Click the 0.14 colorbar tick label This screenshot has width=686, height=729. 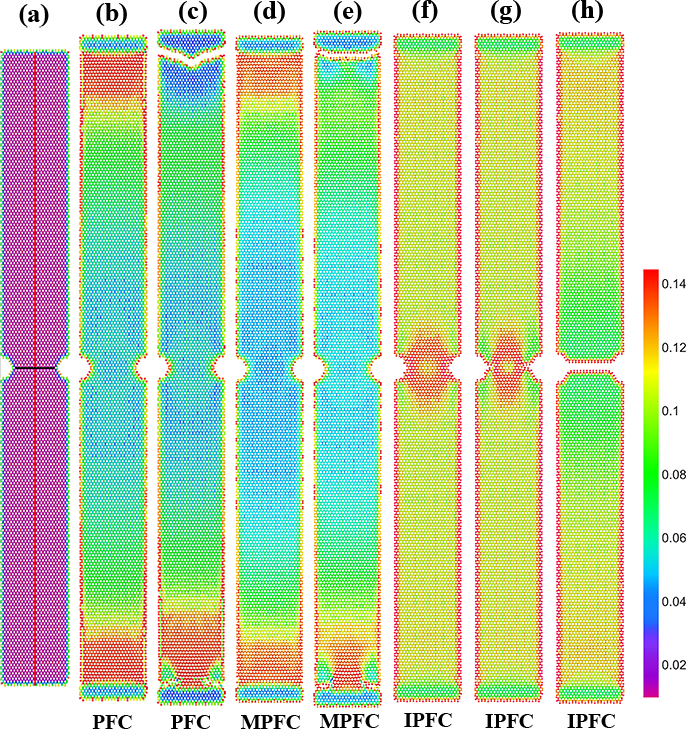click(x=673, y=284)
